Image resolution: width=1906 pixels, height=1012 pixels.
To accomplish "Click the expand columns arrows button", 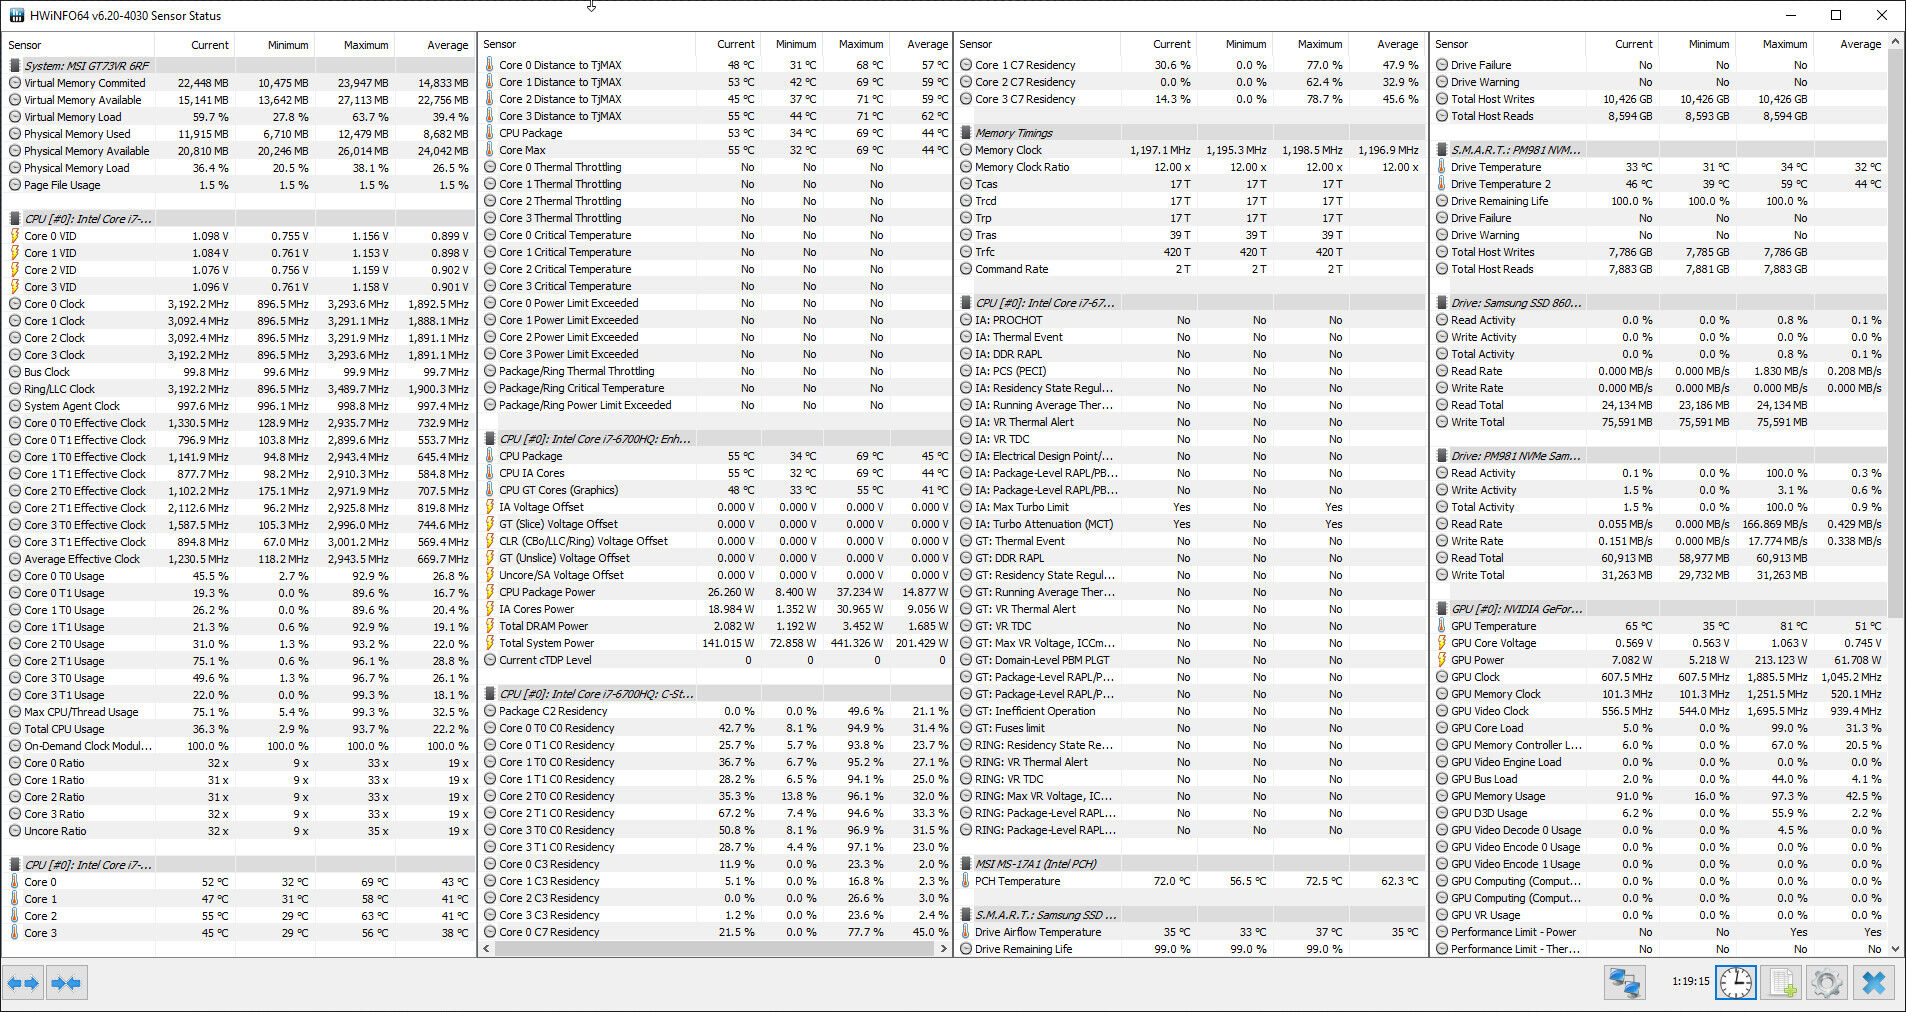I will [x=23, y=983].
